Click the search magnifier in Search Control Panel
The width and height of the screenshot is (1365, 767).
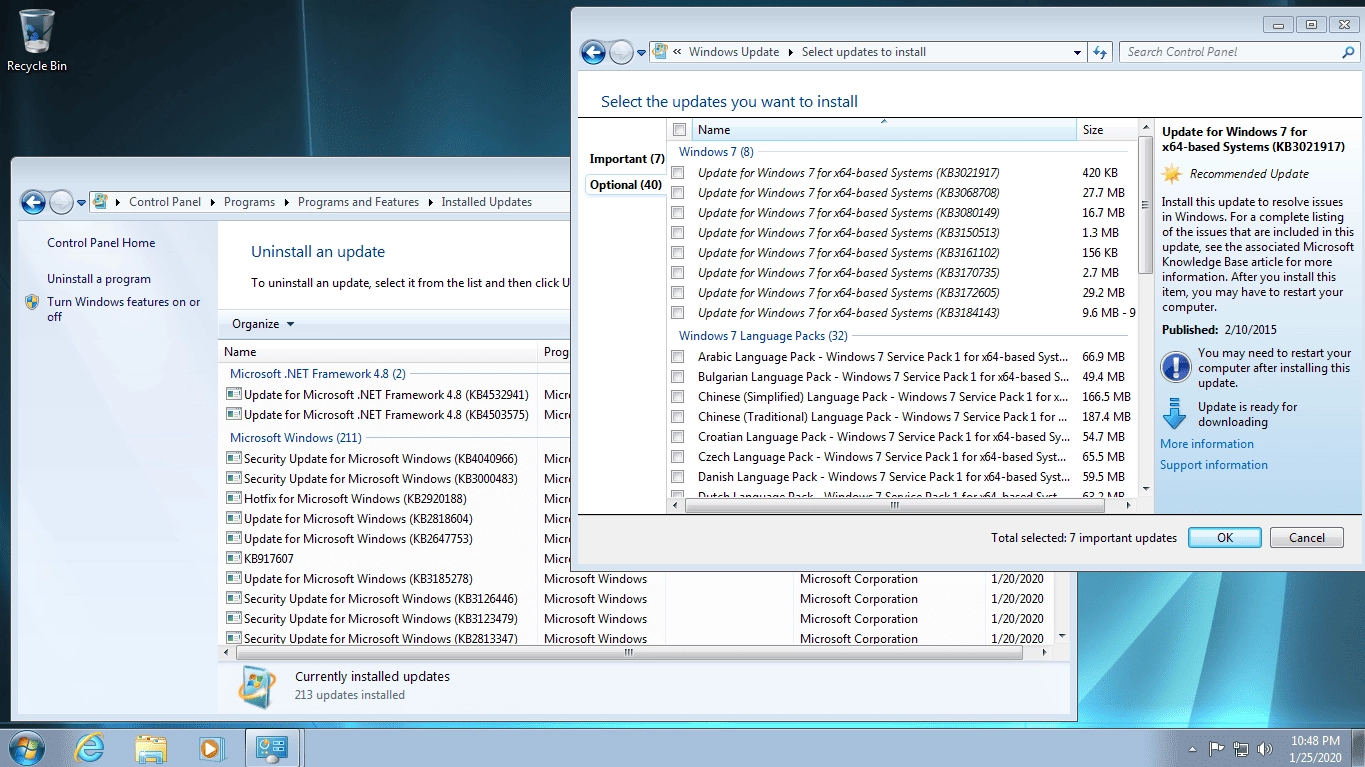pos(1348,52)
